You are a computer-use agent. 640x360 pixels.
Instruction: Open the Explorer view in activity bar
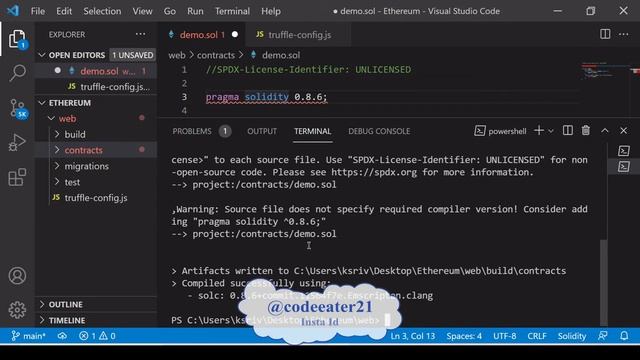(17, 39)
